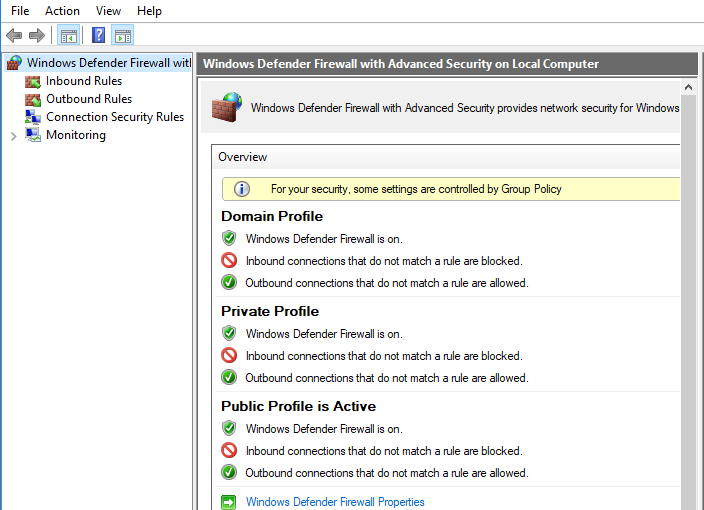Open the Action menu
The image size is (704, 510).
pyautogui.click(x=62, y=11)
